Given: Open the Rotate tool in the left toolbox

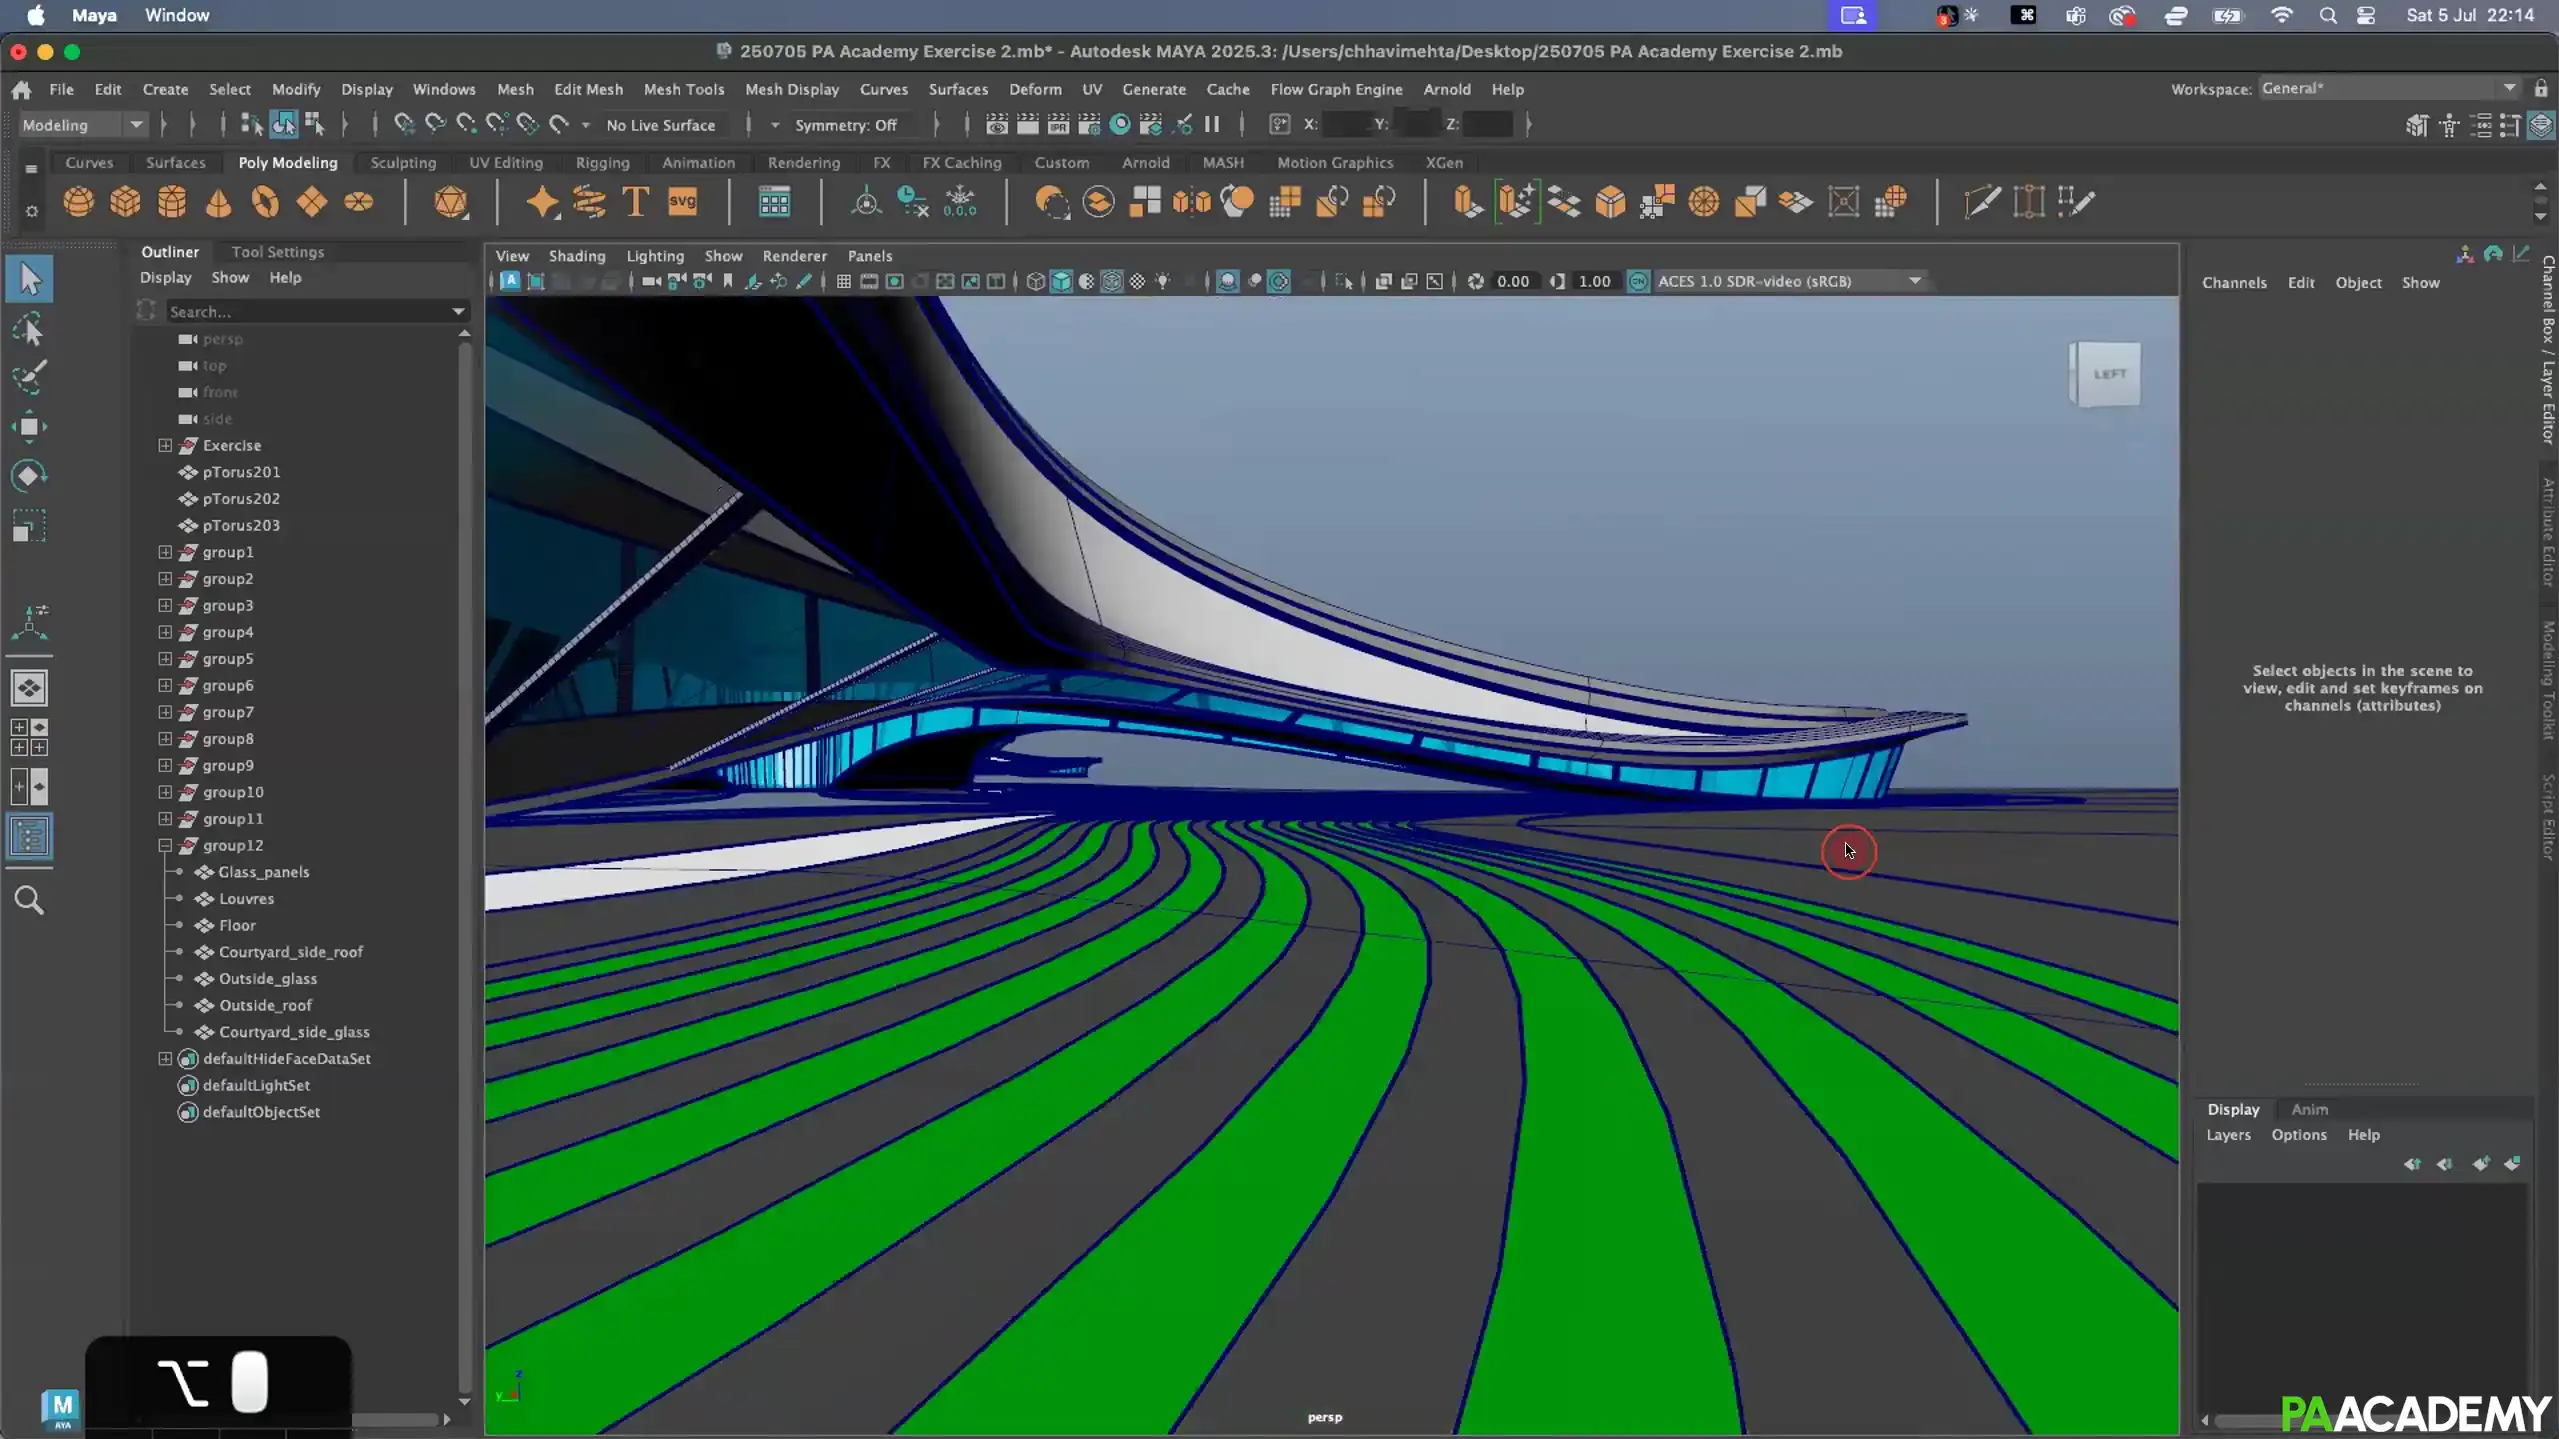Looking at the screenshot, I should (x=29, y=476).
